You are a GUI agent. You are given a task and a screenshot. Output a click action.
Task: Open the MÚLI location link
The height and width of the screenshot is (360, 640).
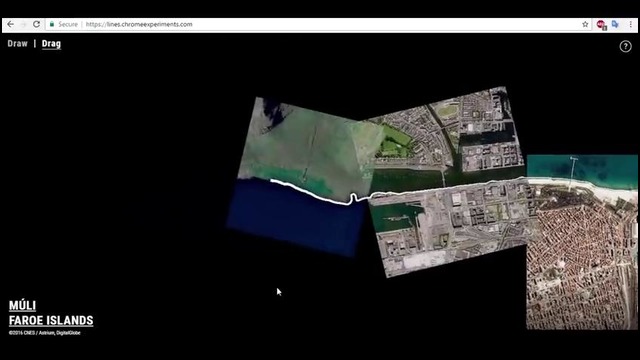click(22, 306)
